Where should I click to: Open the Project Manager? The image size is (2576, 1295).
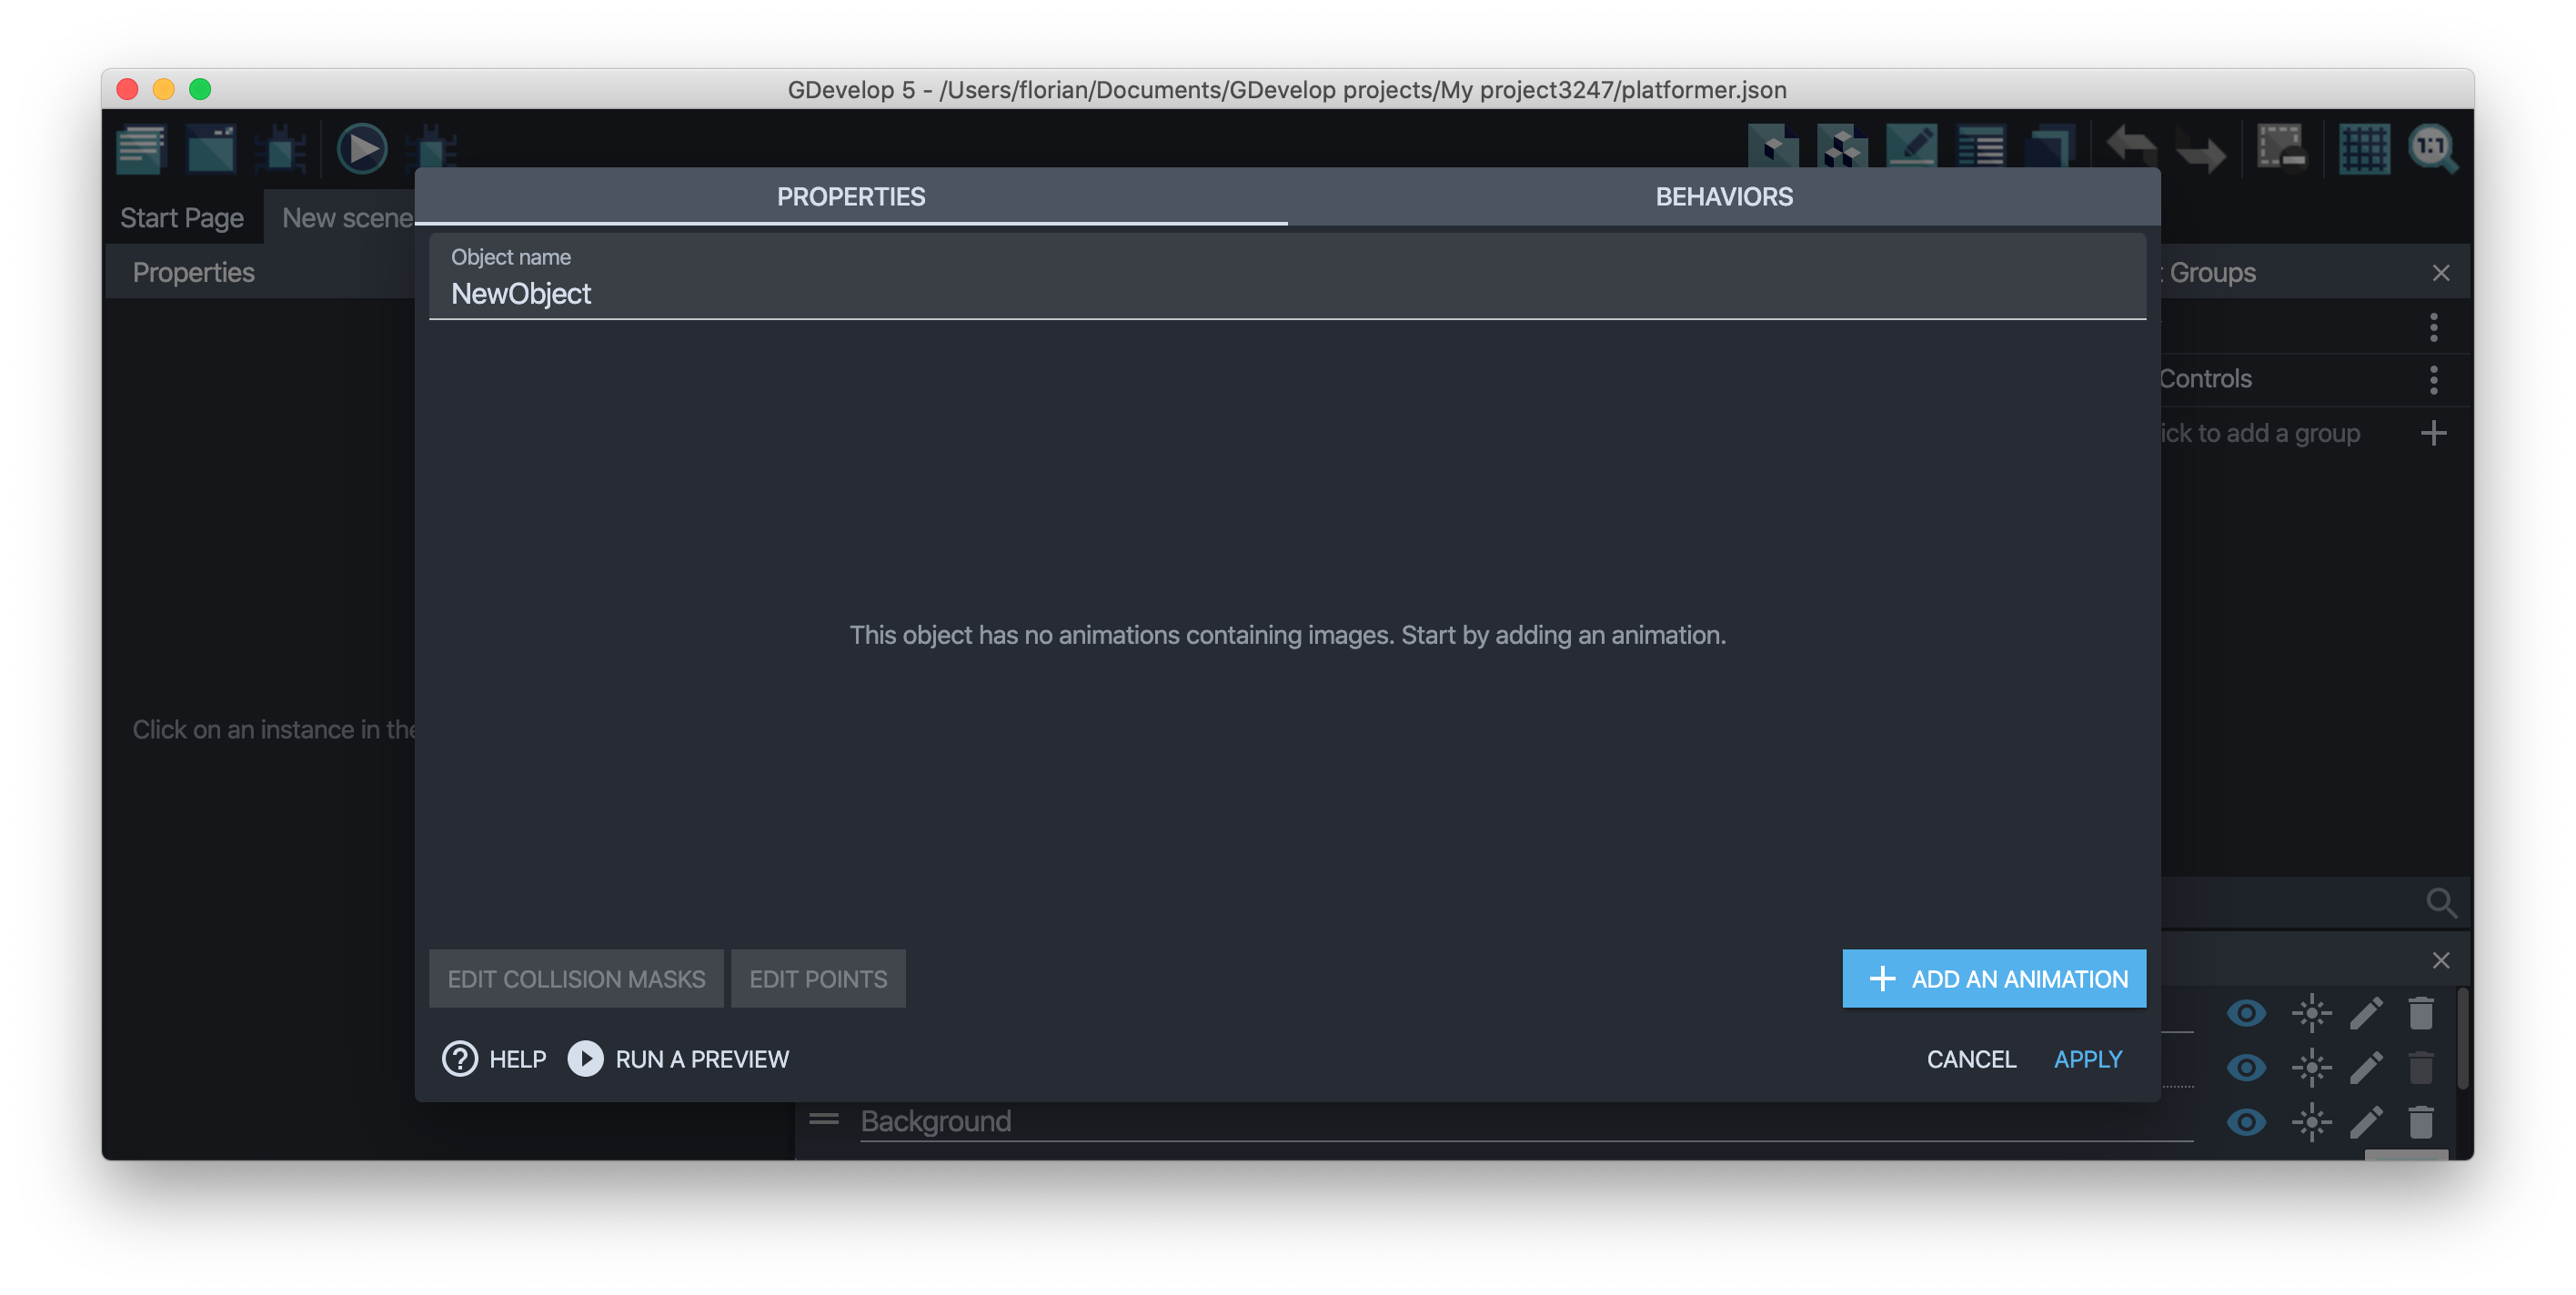coord(140,148)
